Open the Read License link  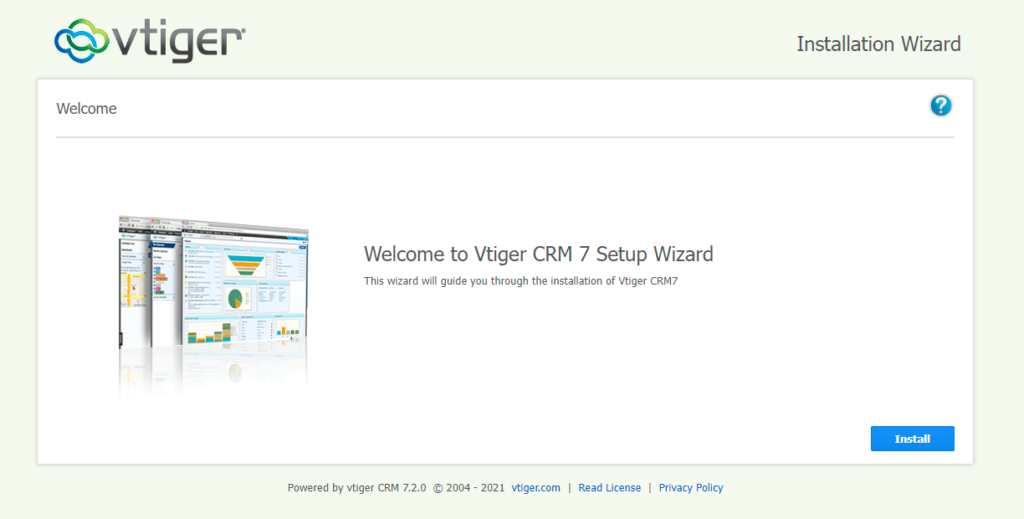609,488
